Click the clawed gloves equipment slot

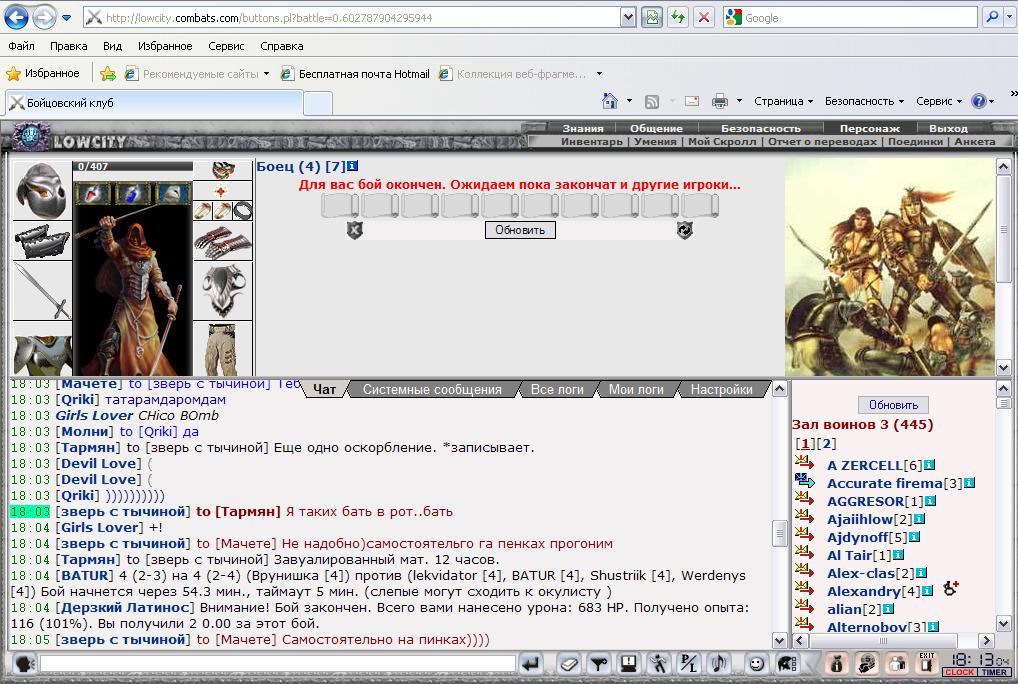coord(223,242)
